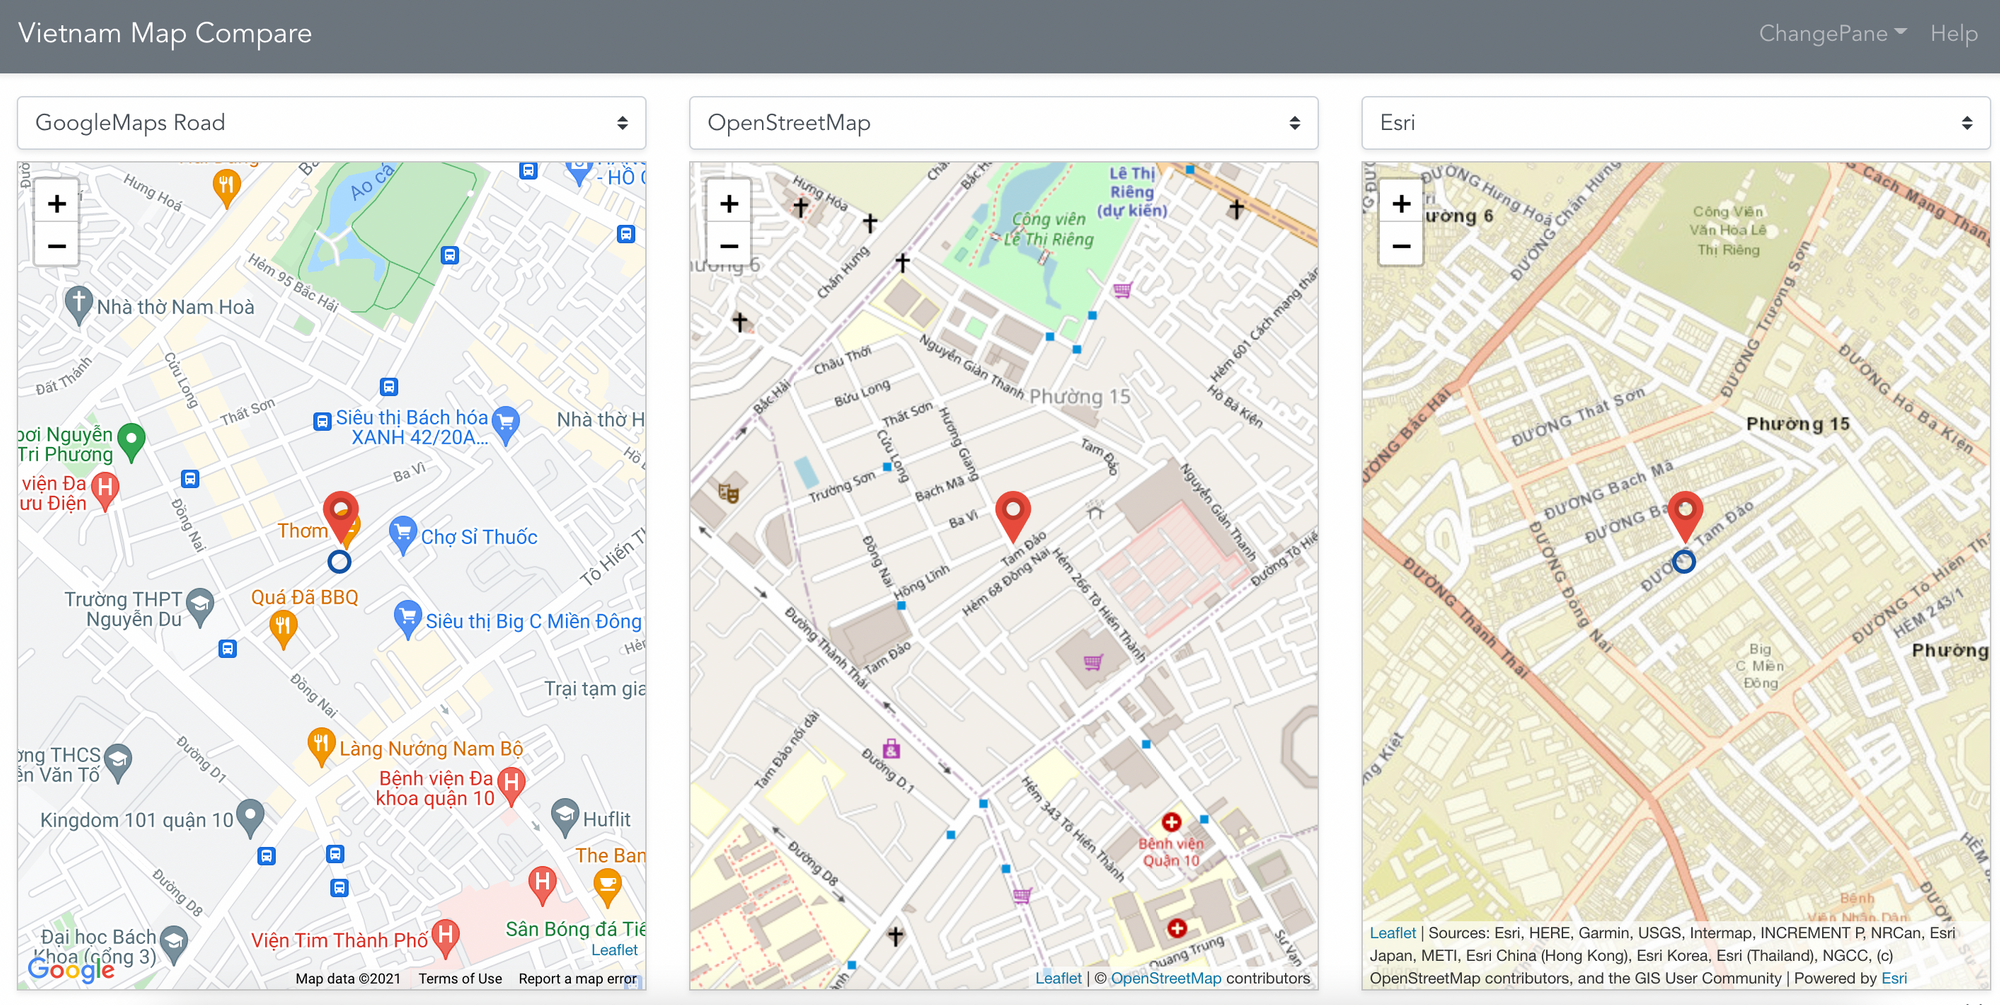Open the Esri map source dropdown
The width and height of the screenshot is (2000, 1005).
click(1676, 123)
